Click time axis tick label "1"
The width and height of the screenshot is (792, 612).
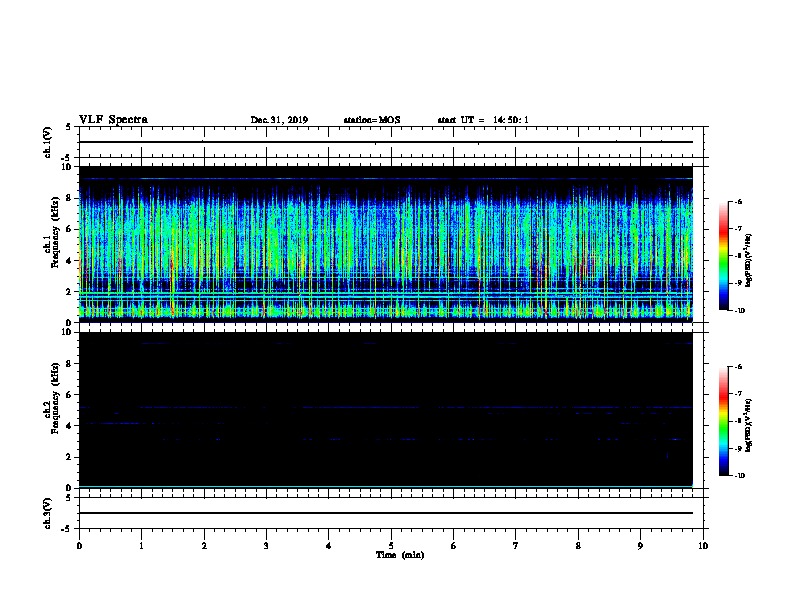(141, 546)
